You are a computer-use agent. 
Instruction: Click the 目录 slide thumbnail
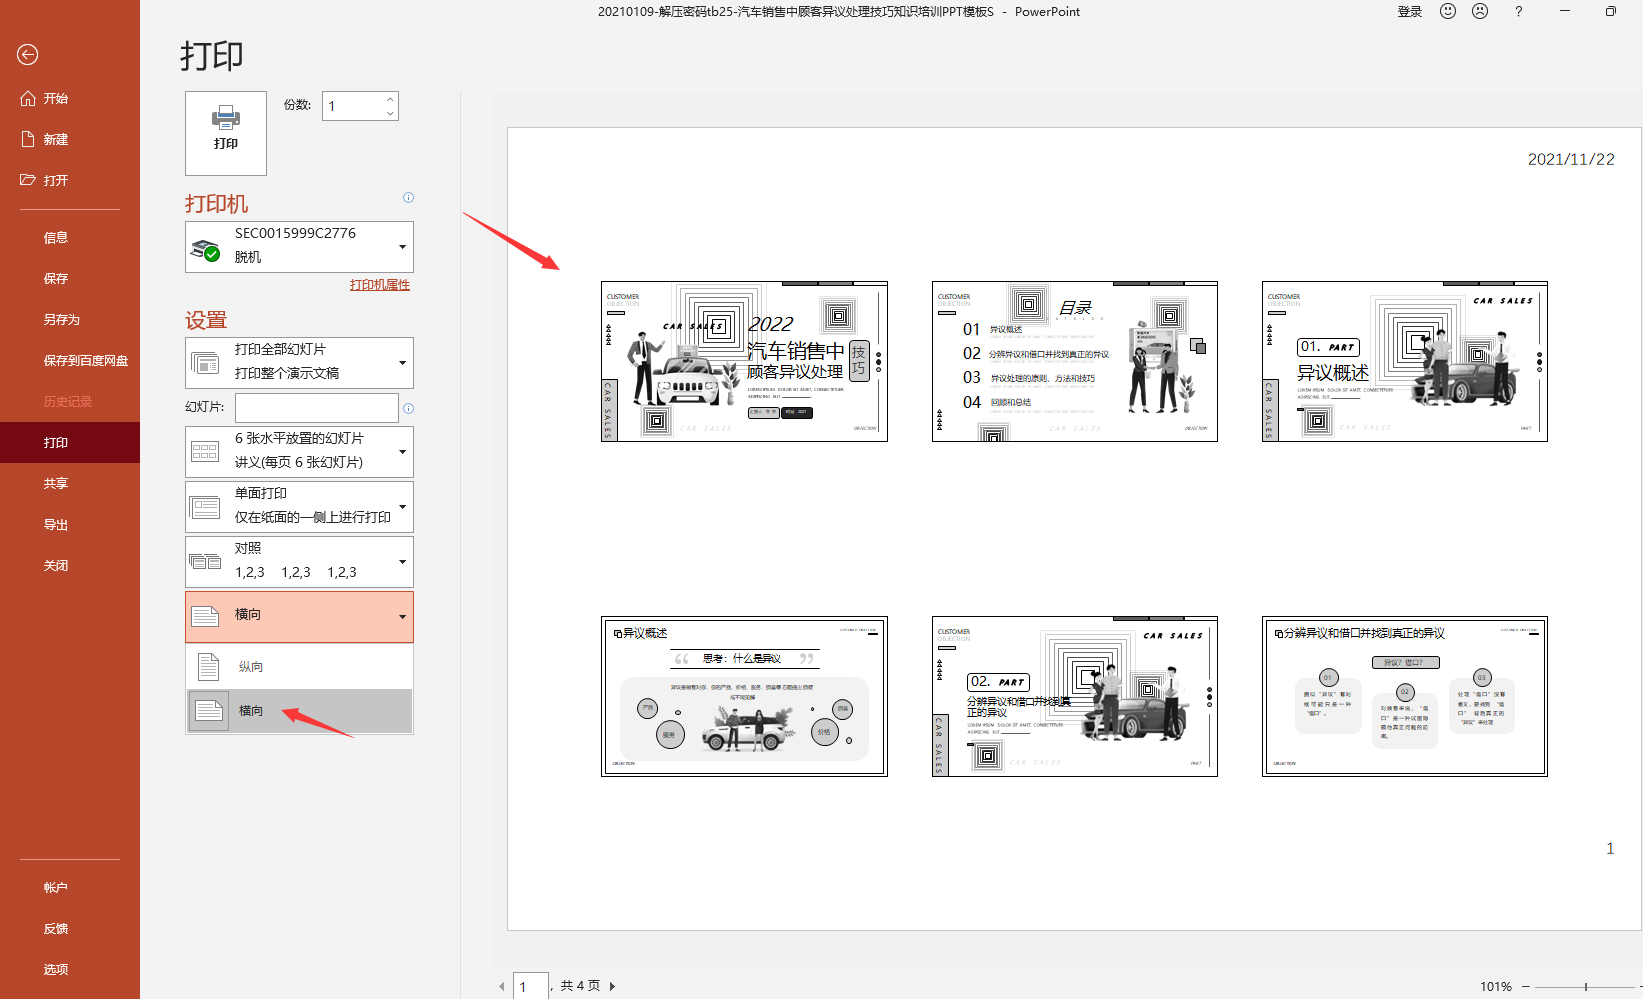click(x=1075, y=361)
